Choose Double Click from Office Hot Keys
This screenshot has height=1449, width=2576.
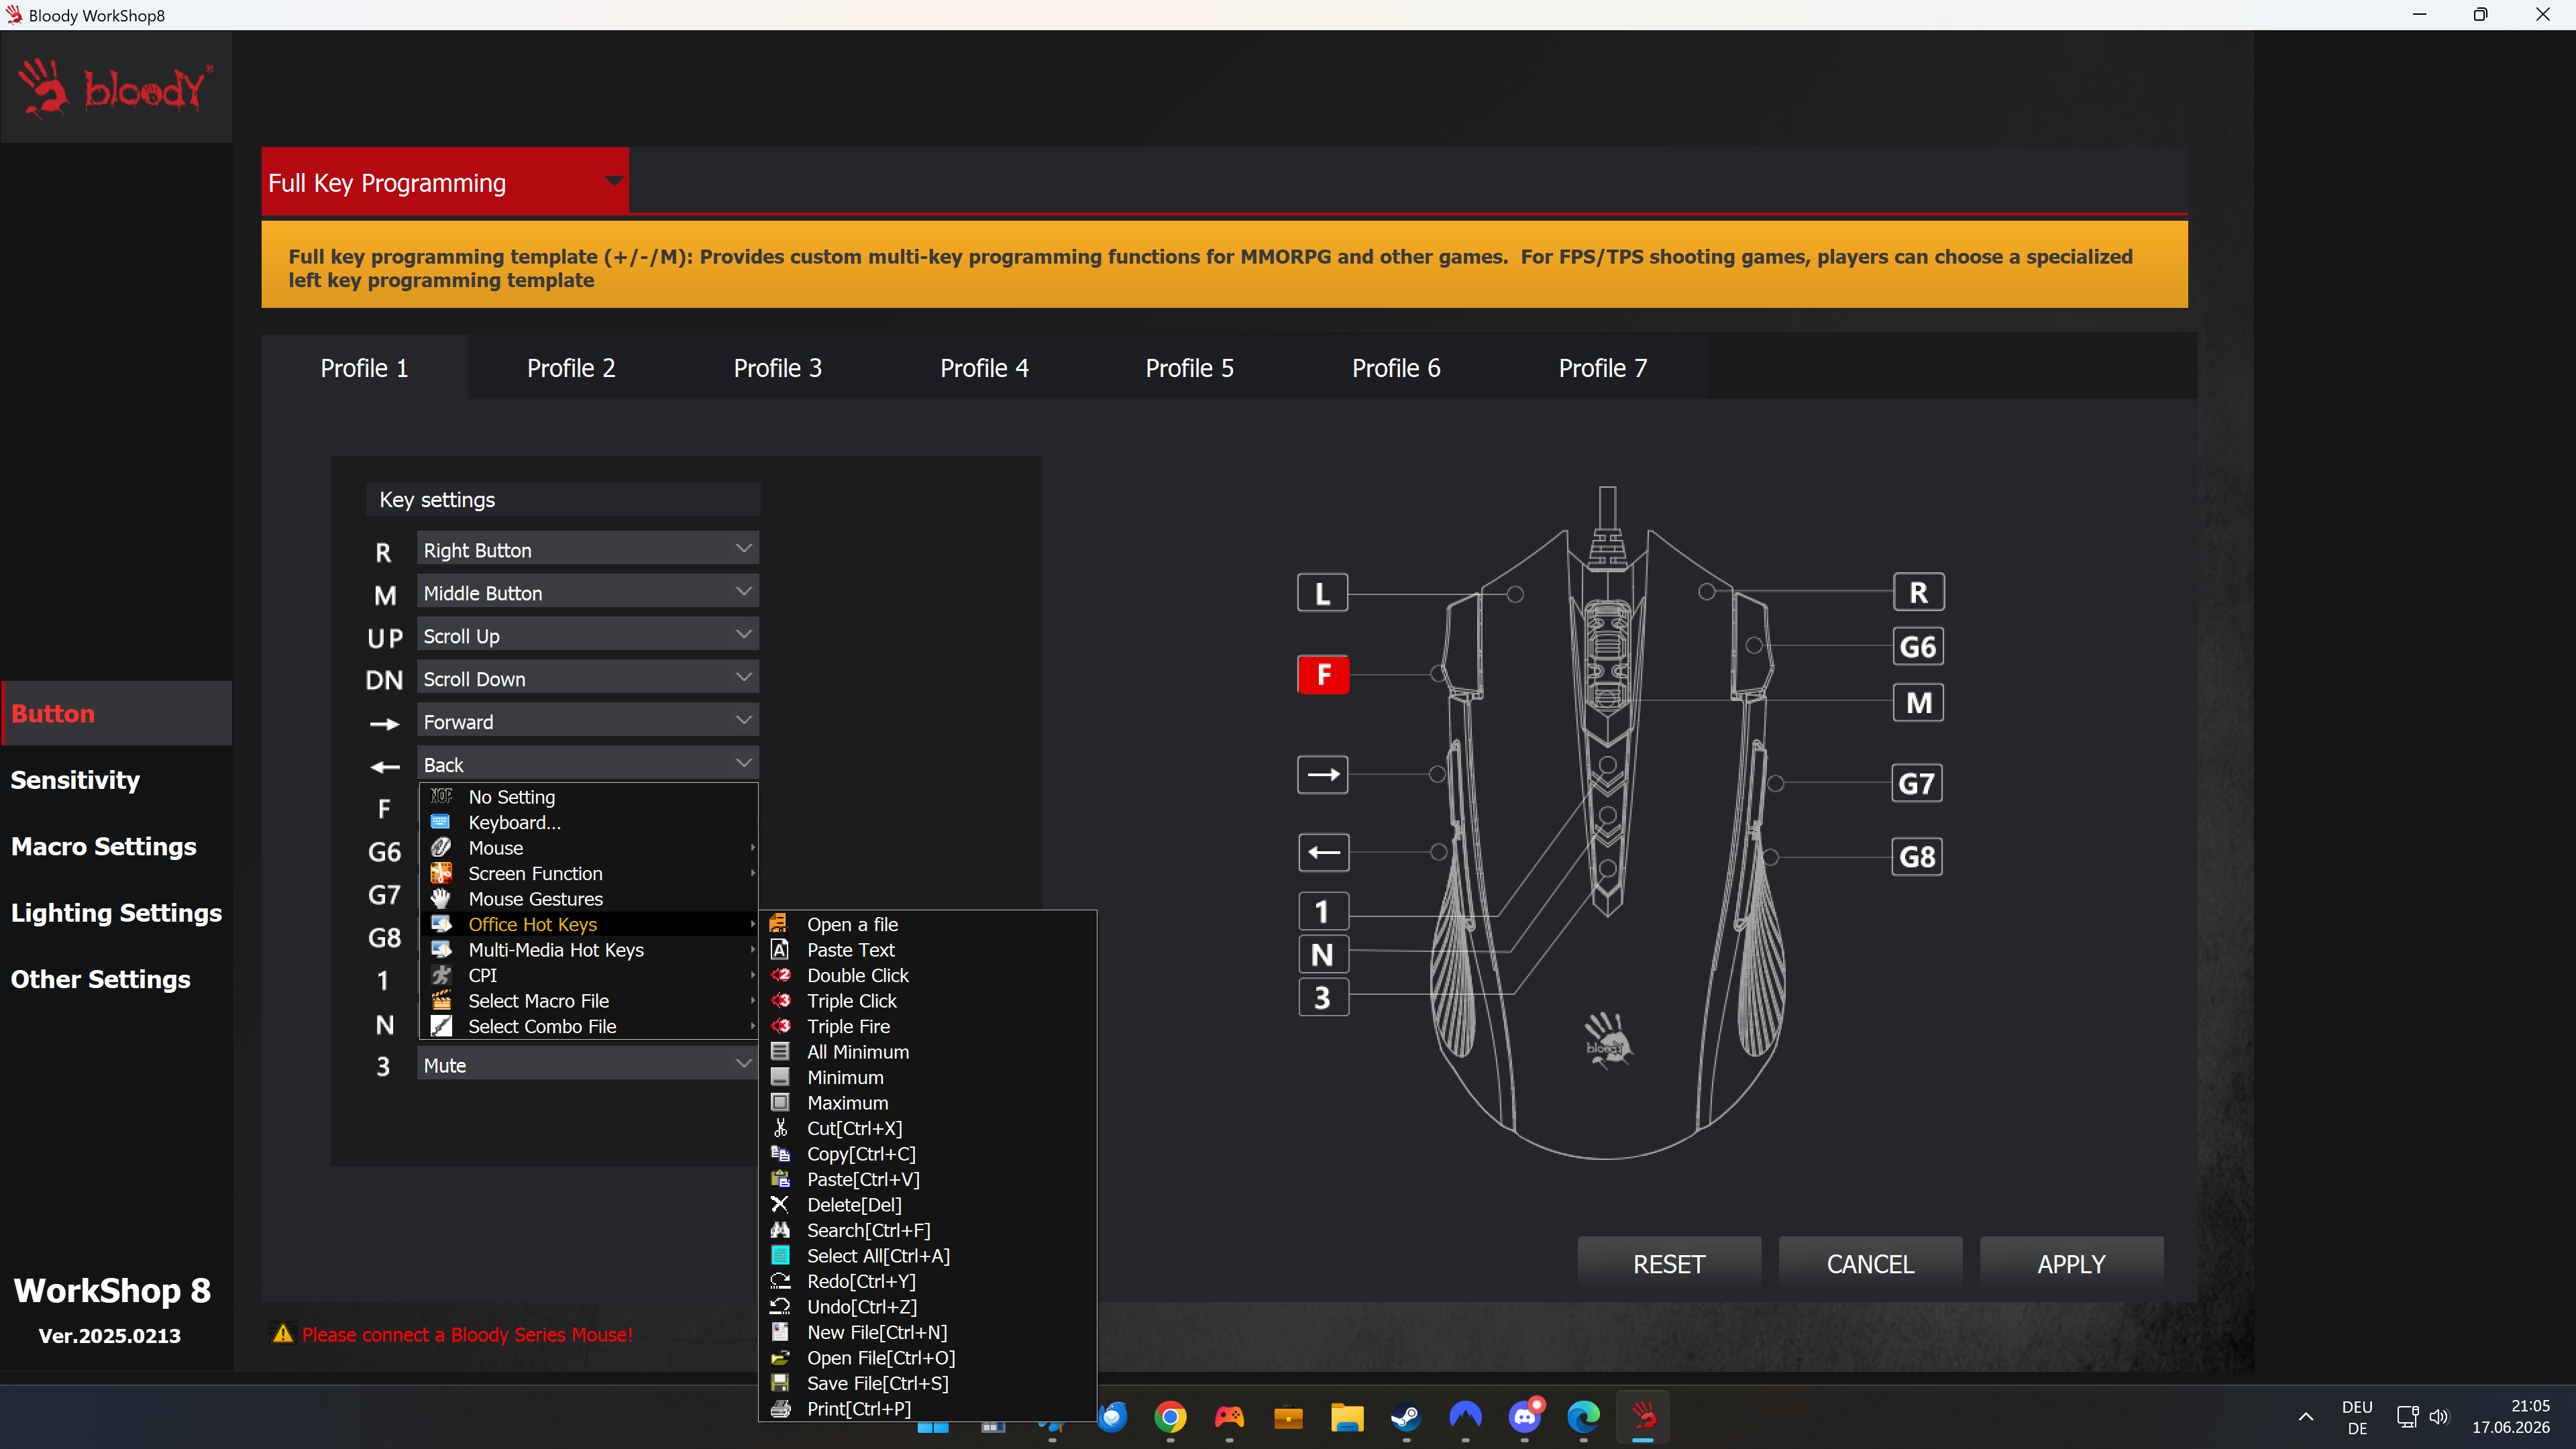tap(927, 975)
